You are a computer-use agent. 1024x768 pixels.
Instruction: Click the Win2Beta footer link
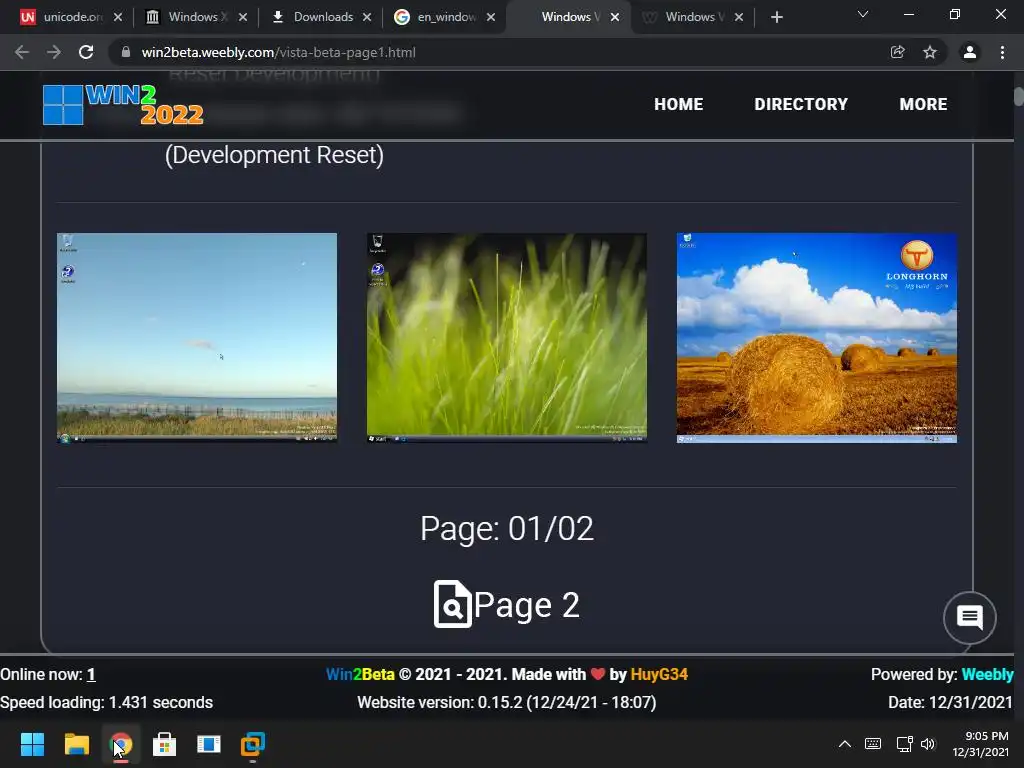[360, 675]
